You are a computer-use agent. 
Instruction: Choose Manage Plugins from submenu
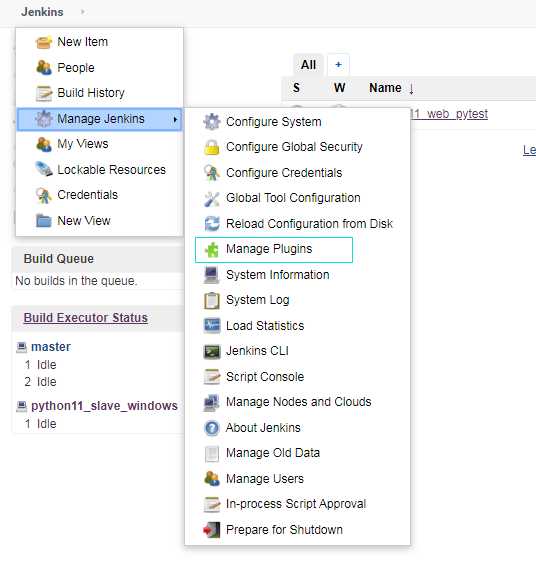pyautogui.click(x=274, y=250)
